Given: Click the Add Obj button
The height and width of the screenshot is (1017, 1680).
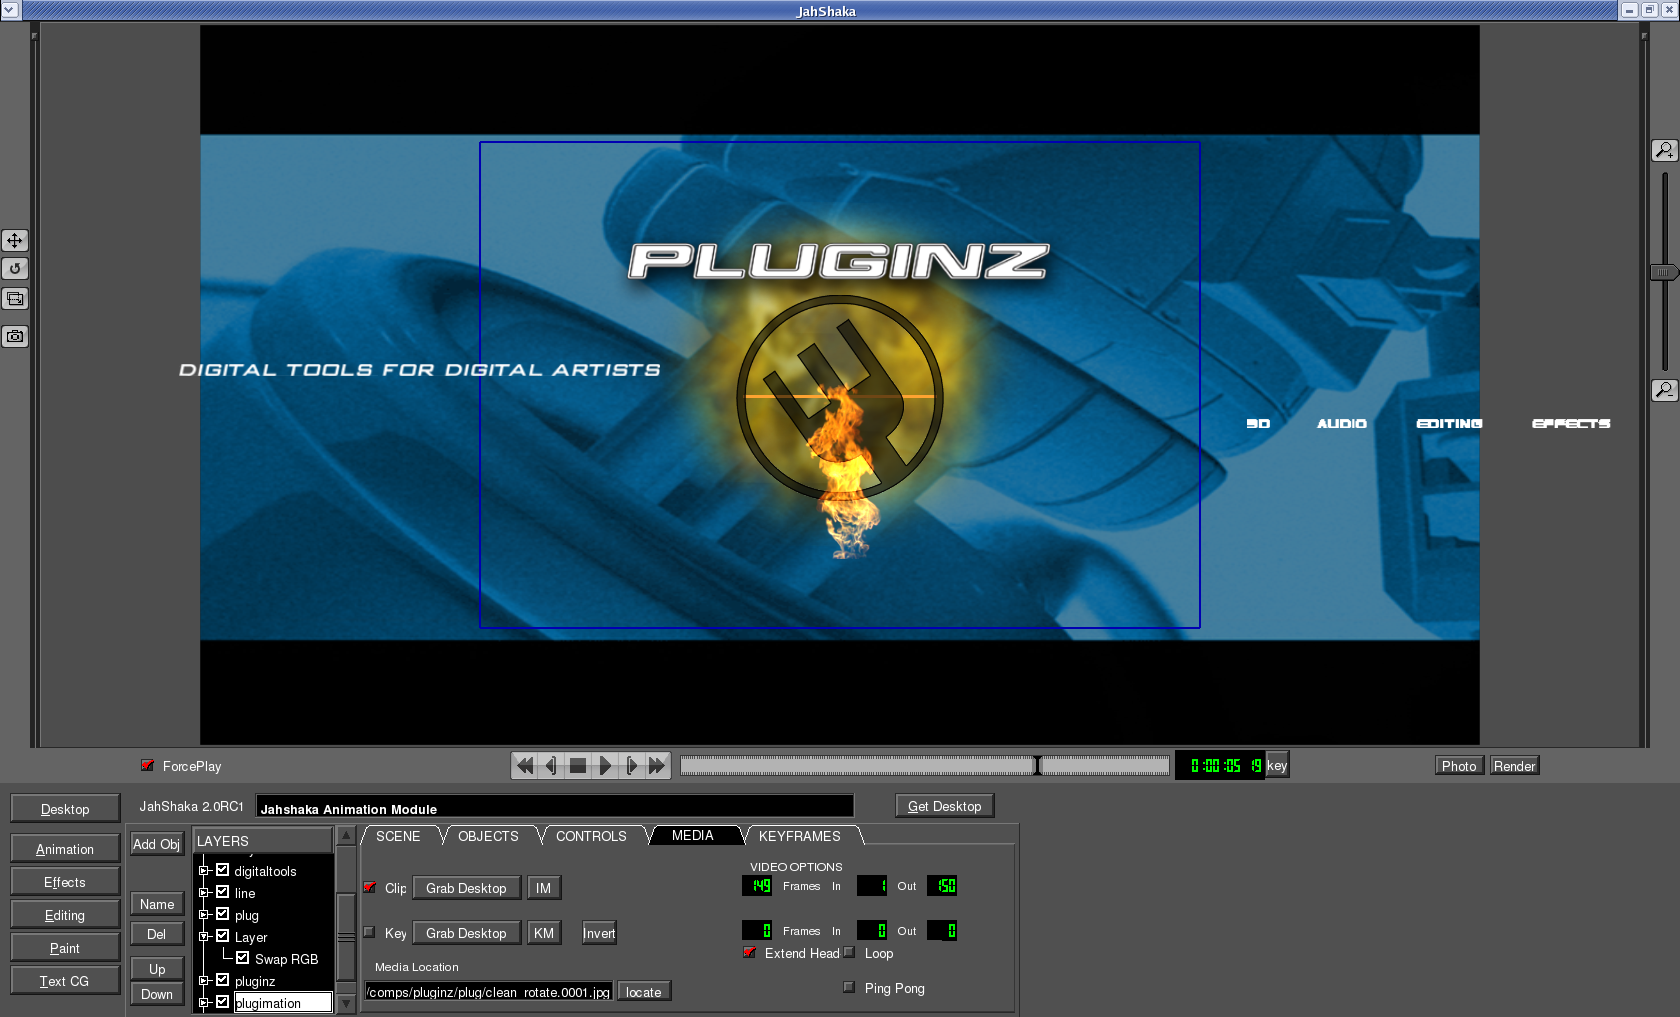Looking at the screenshot, I should [x=157, y=844].
